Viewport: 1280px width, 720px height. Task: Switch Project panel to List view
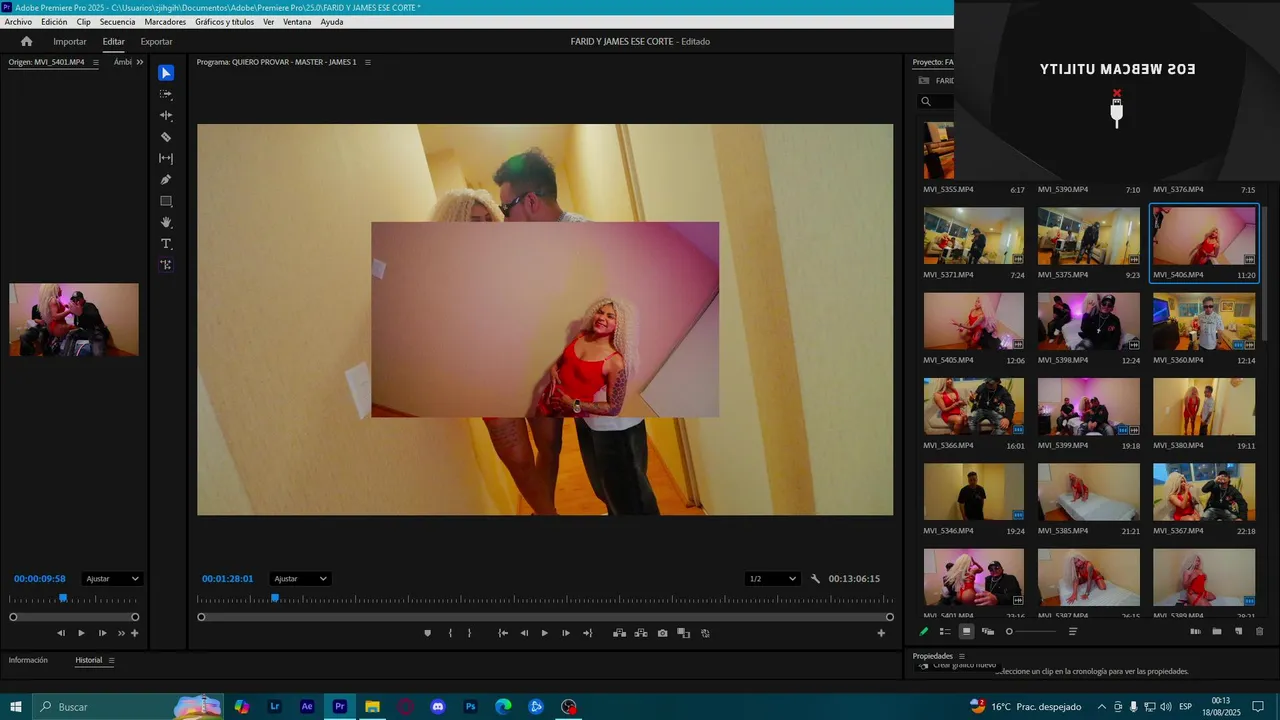pos(945,632)
